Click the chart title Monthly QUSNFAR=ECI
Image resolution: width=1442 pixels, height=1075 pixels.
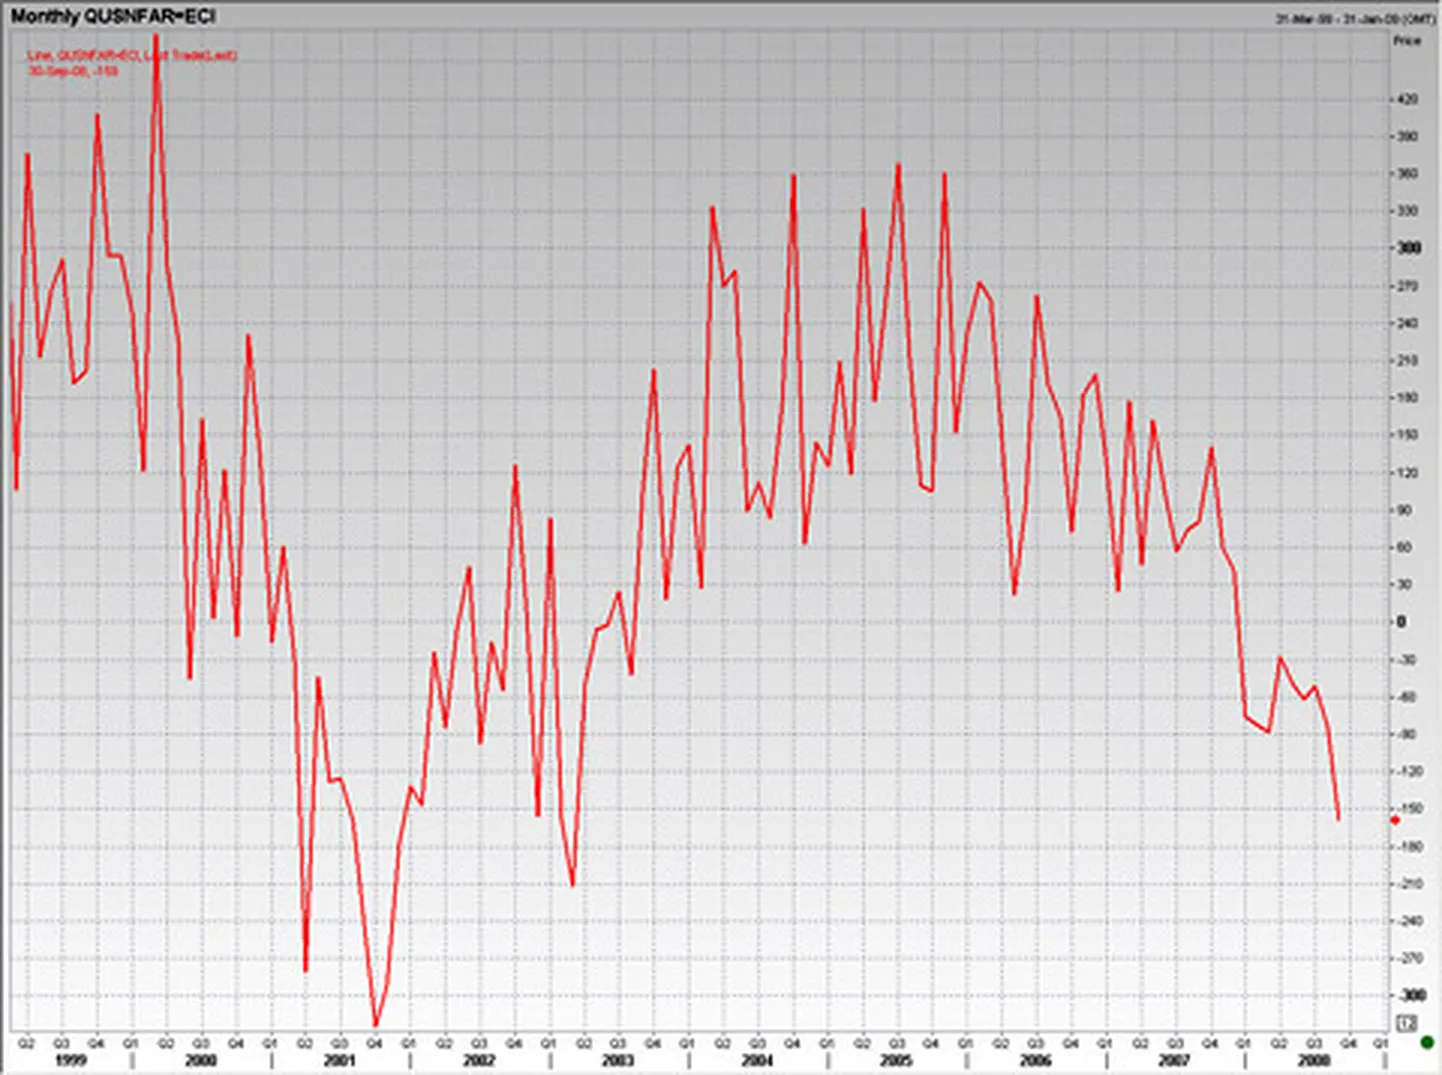(113, 16)
